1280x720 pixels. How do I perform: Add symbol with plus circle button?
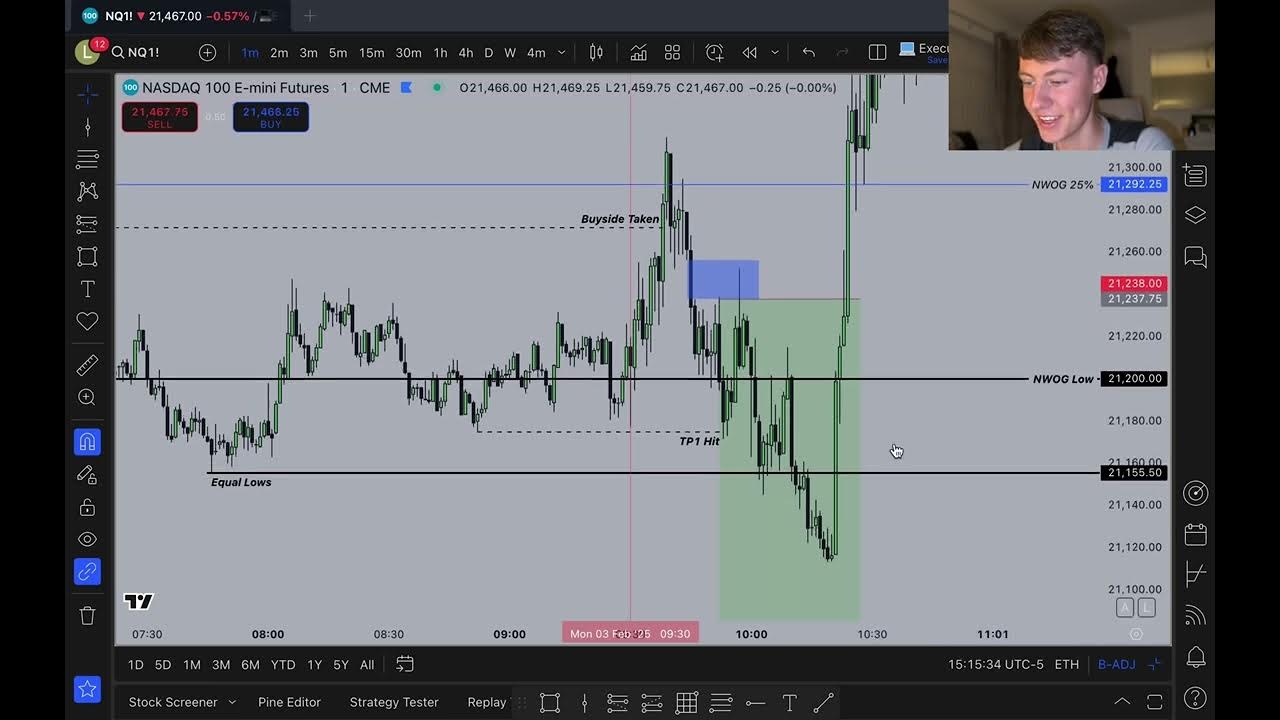[207, 52]
